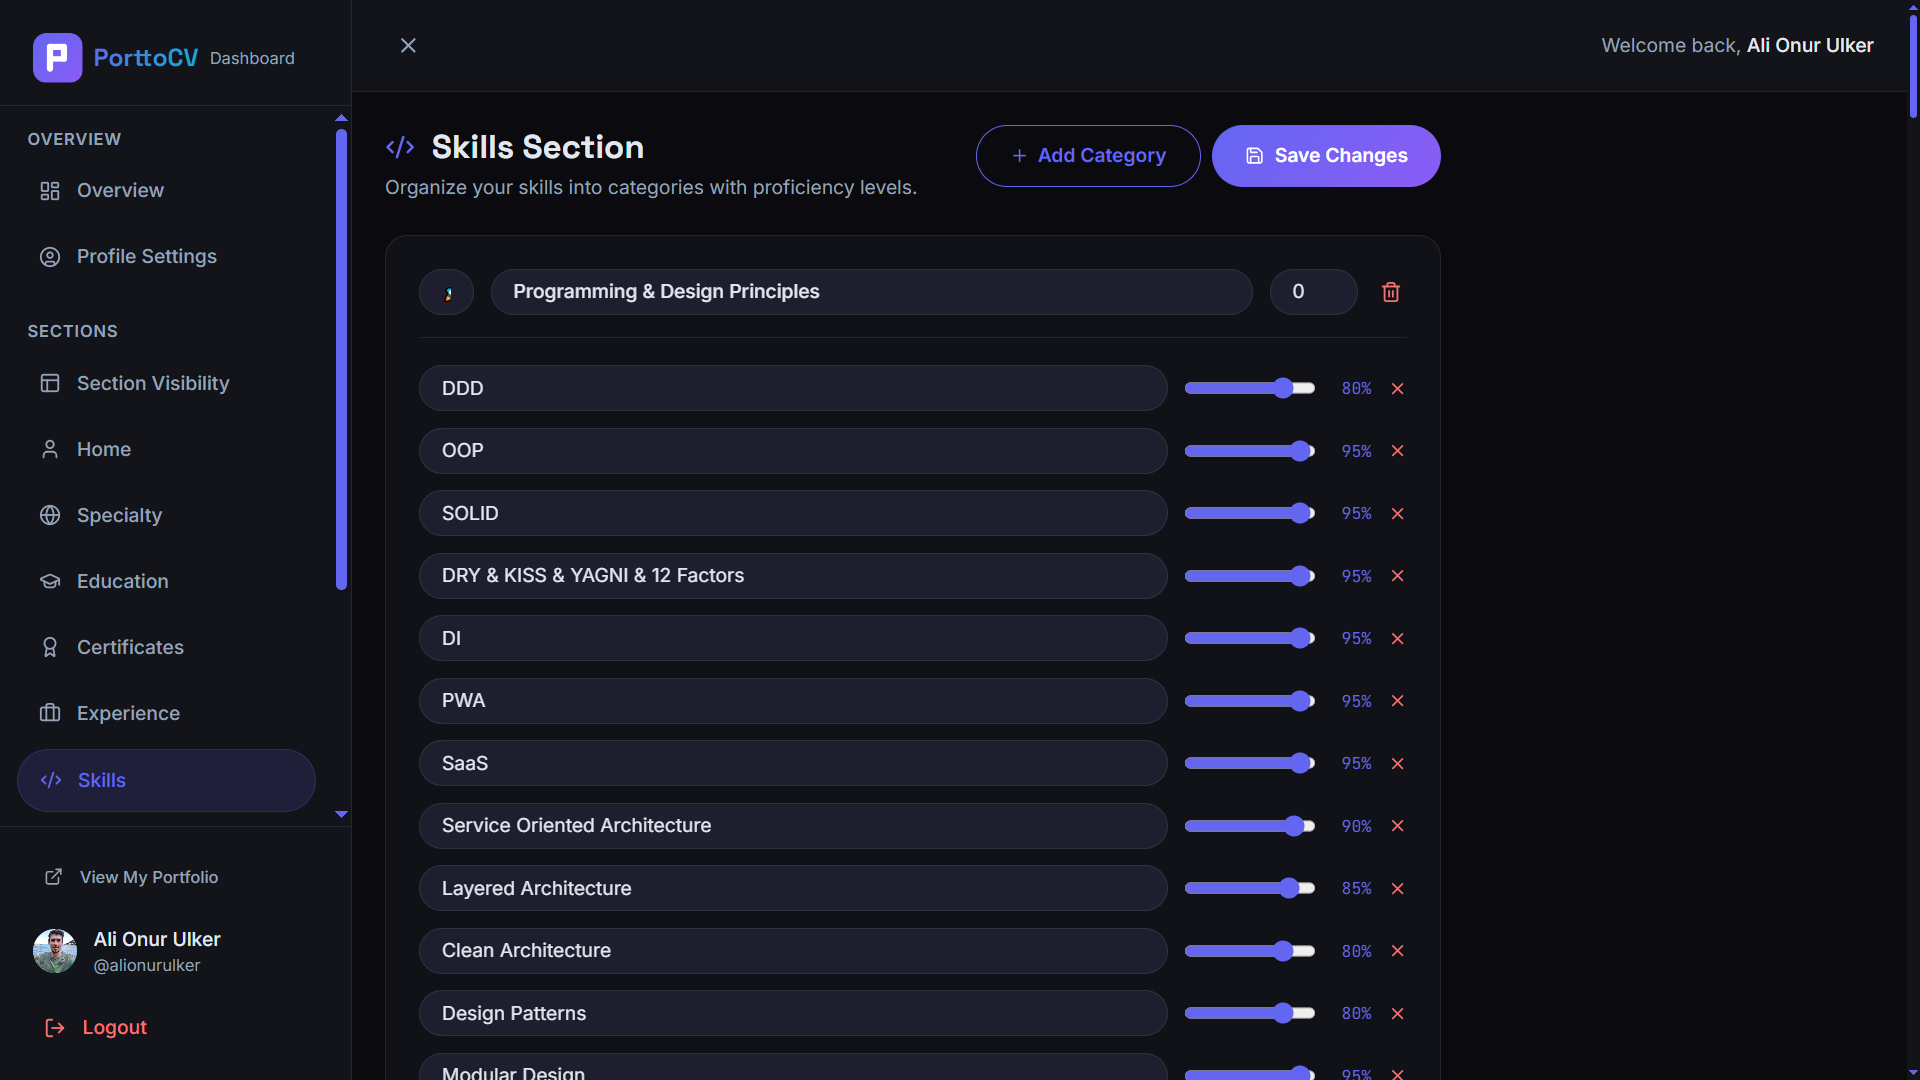Viewport: 1920px width, 1080px height.
Task: Remove the Service Oriented Architecture skill
Action: 1398,826
